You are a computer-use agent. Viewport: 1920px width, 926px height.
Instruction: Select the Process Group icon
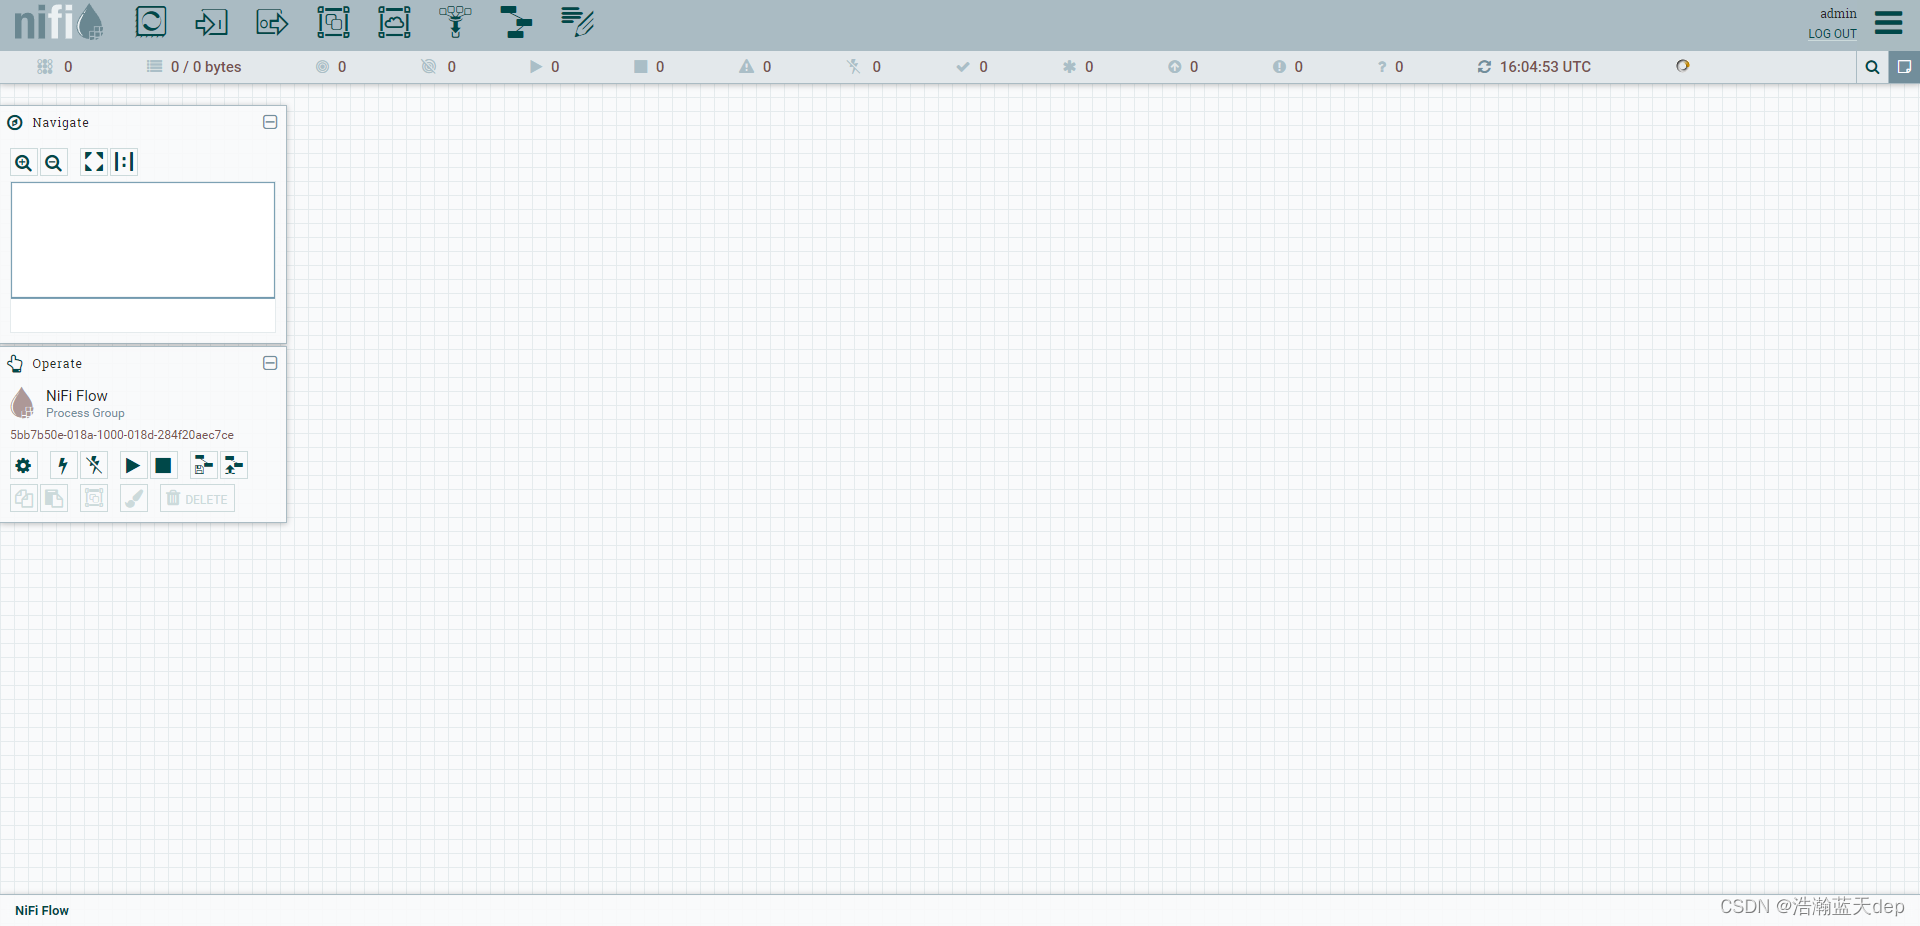tap(333, 22)
